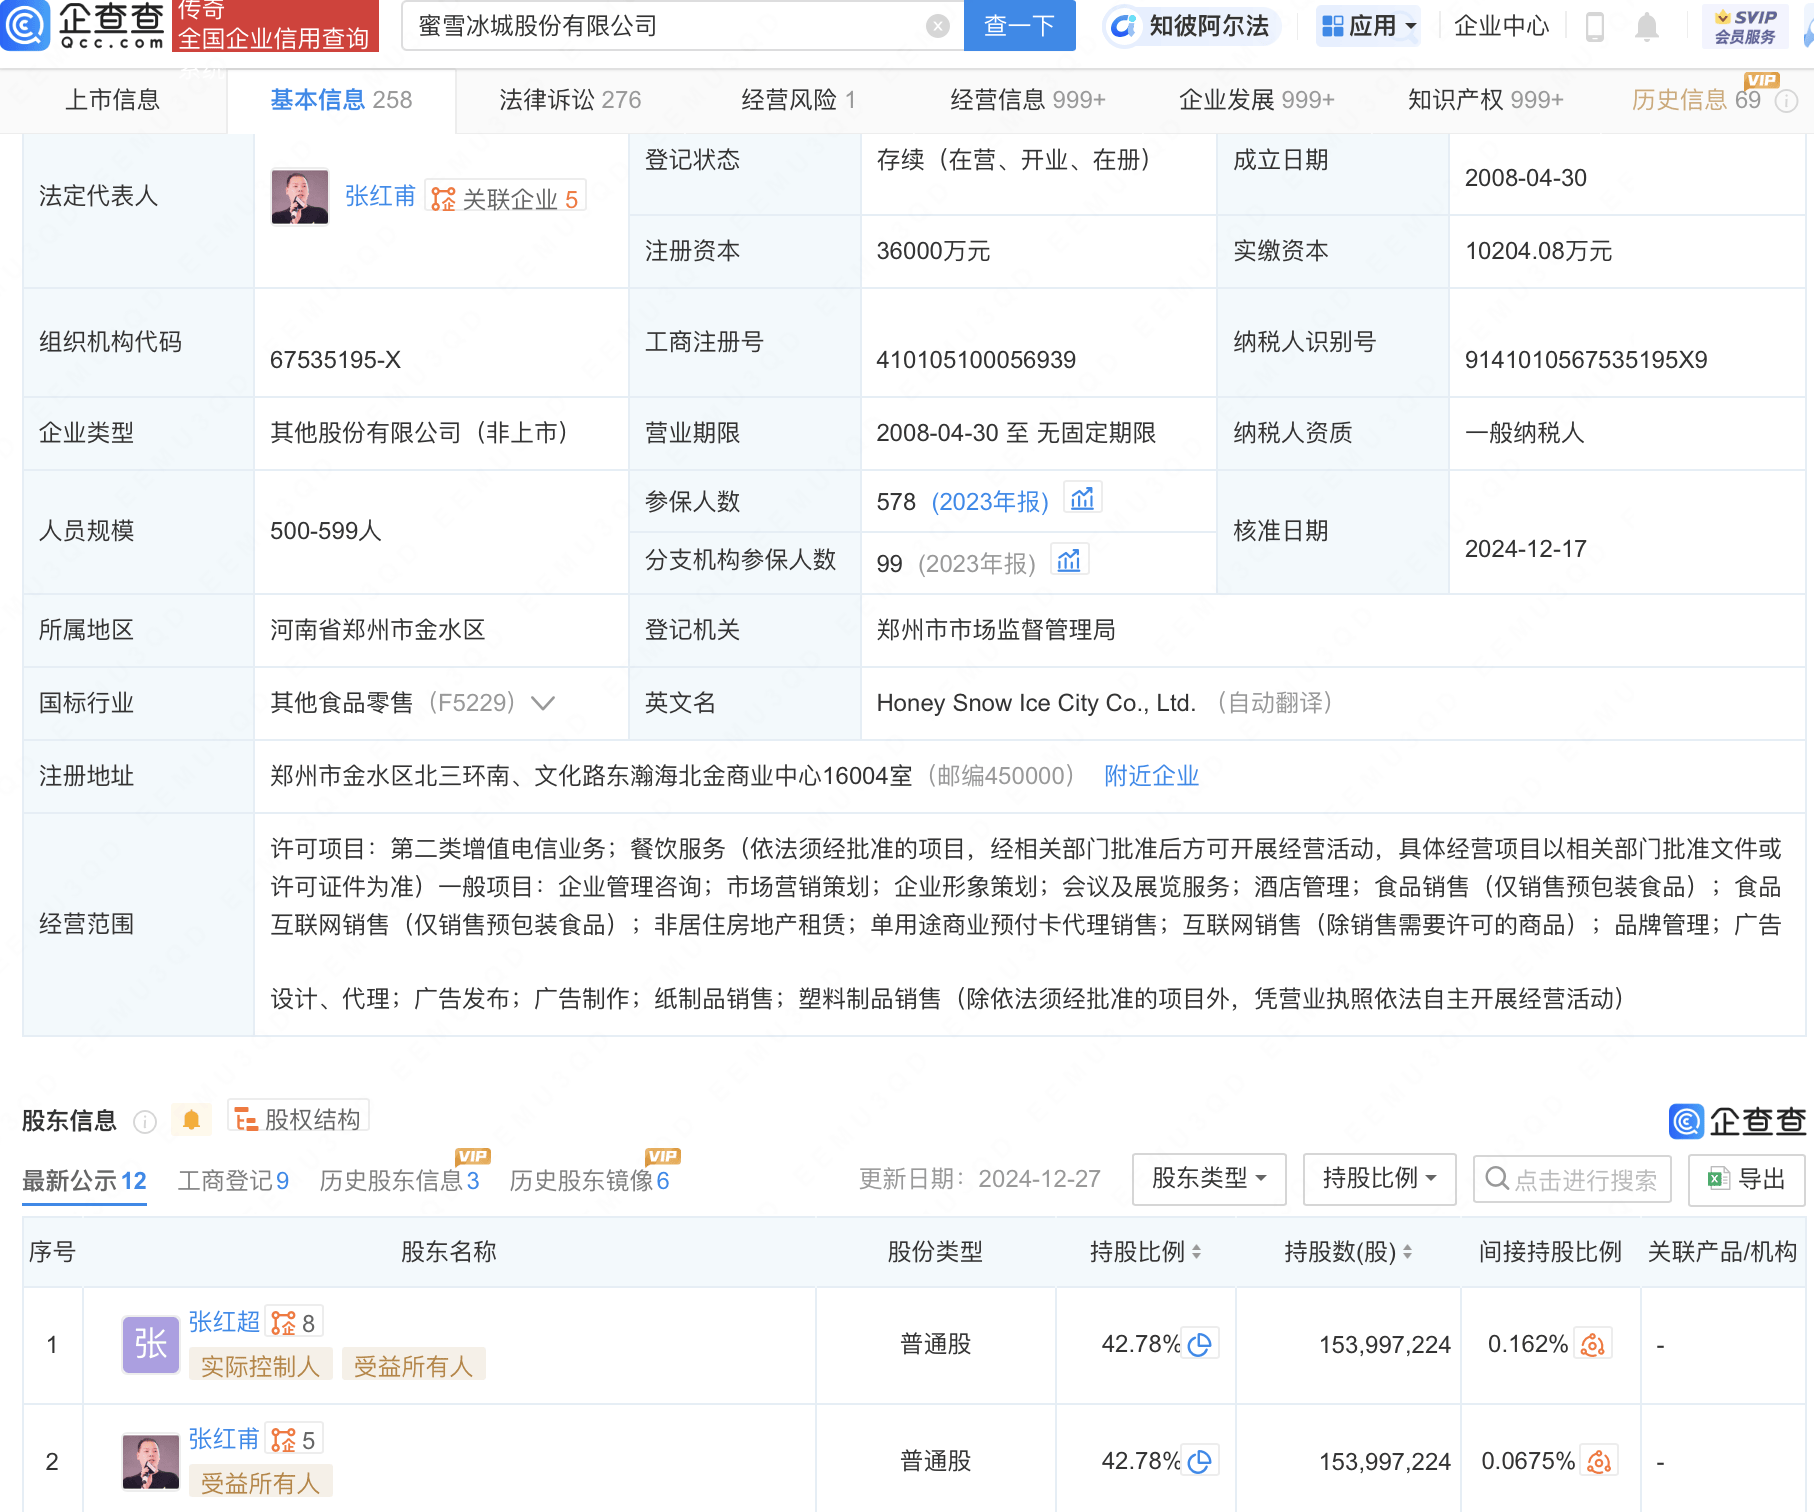1814x1512 pixels.
Task: Open the mobile phone app icon
Action: point(1595,27)
